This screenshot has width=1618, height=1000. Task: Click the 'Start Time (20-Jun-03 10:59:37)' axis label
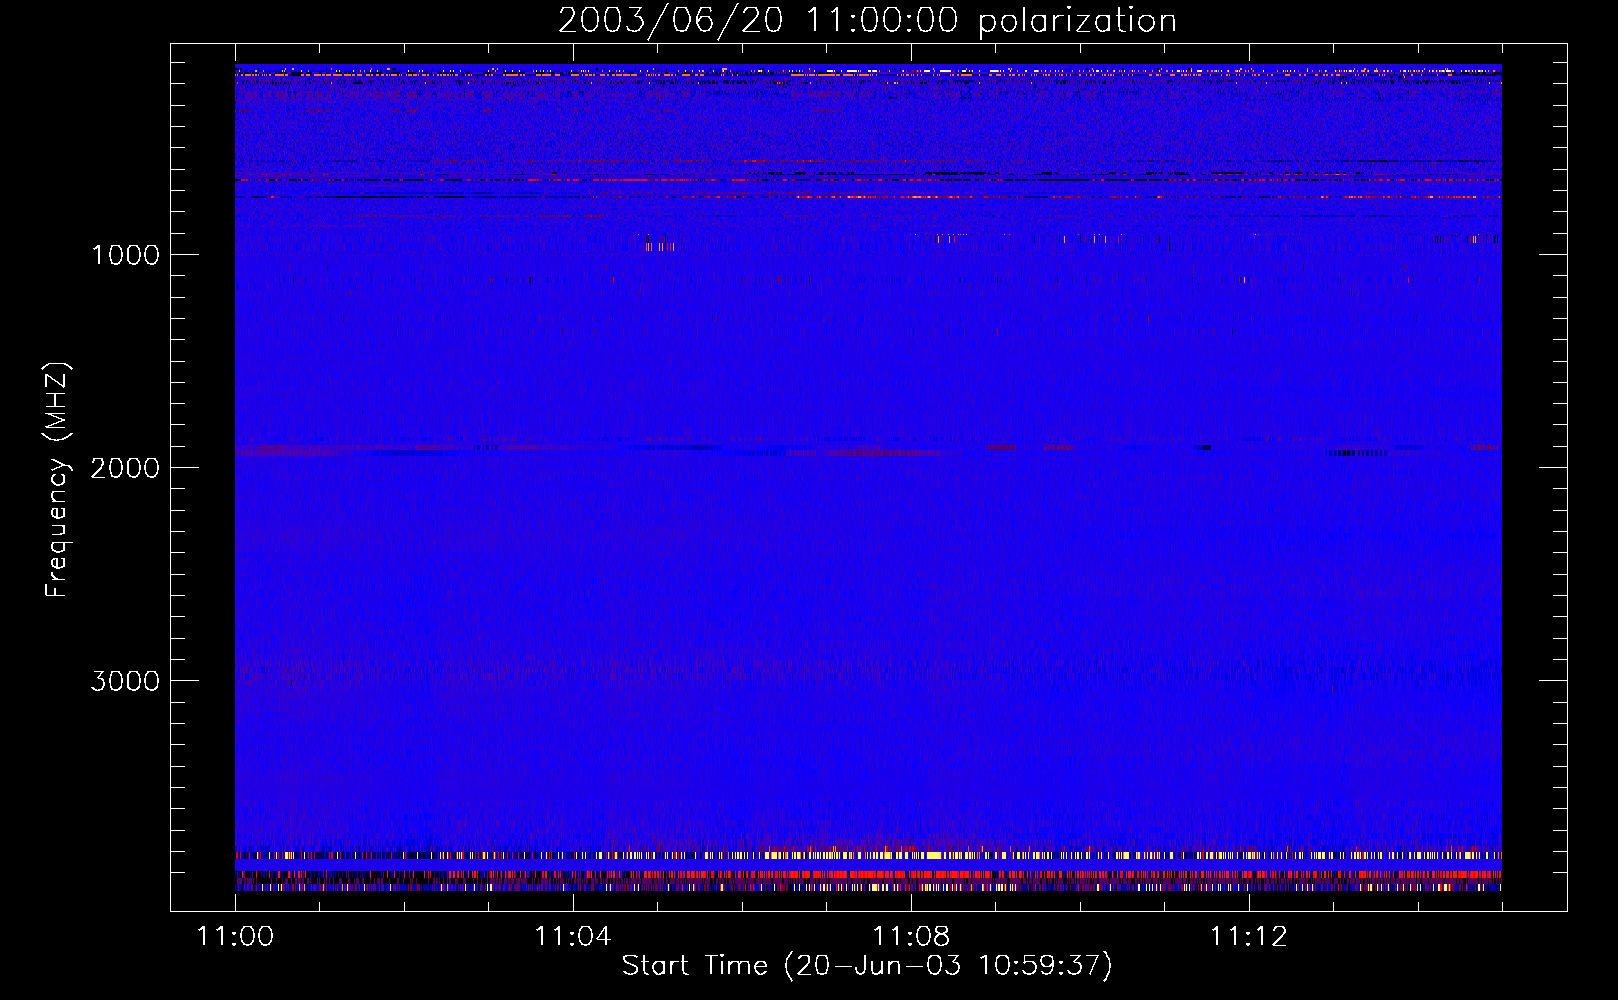click(x=867, y=966)
